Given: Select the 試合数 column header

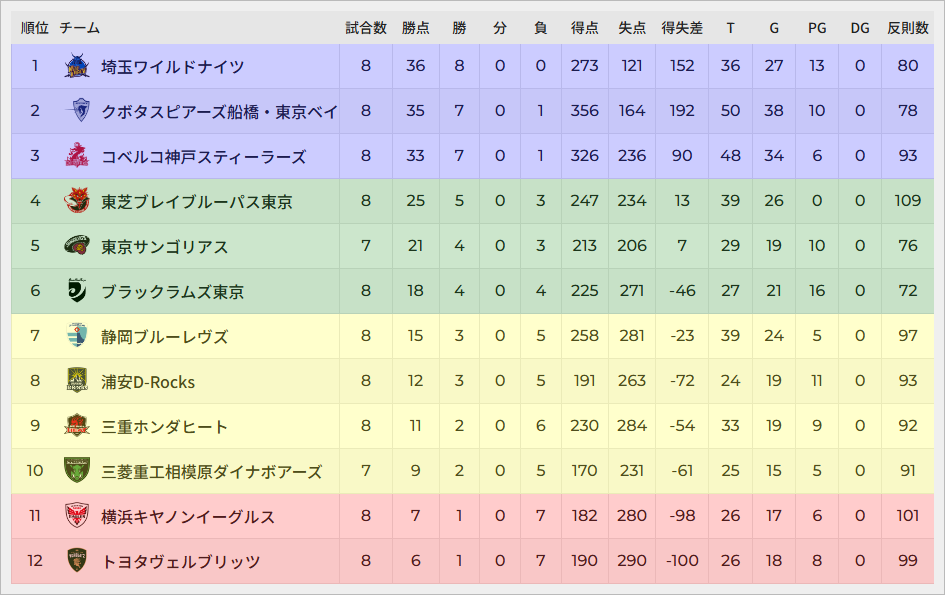Looking at the screenshot, I should tap(366, 28).
